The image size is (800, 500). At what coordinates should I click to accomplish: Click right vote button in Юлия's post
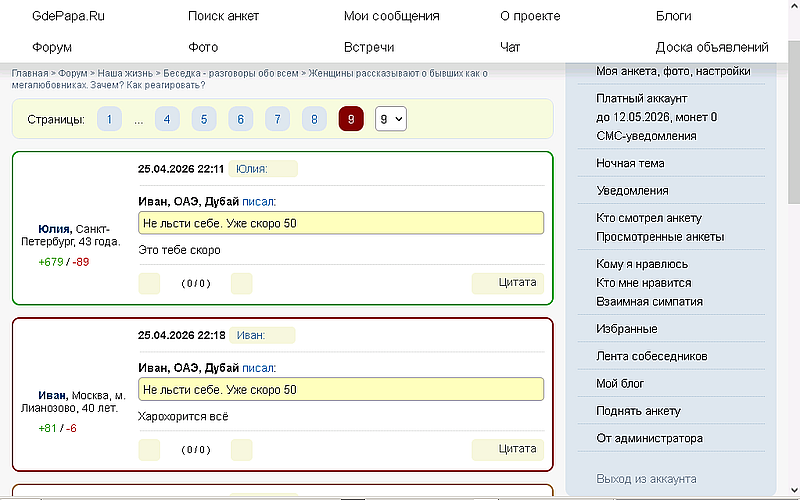242,283
